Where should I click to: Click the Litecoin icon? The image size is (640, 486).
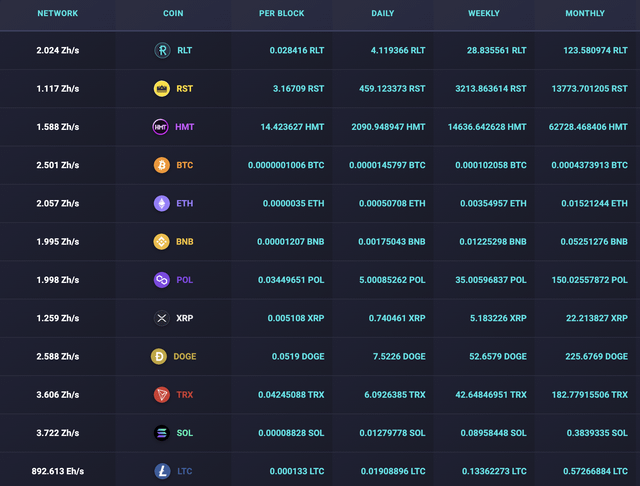(161, 470)
